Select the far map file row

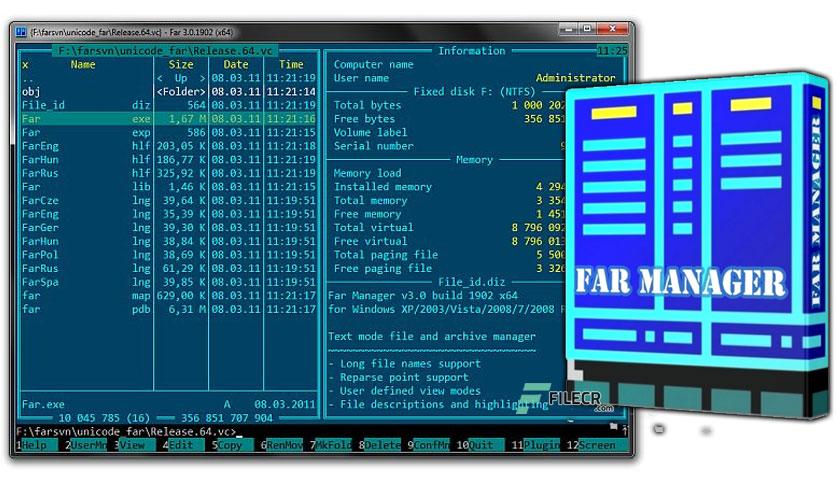tap(168, 295)
